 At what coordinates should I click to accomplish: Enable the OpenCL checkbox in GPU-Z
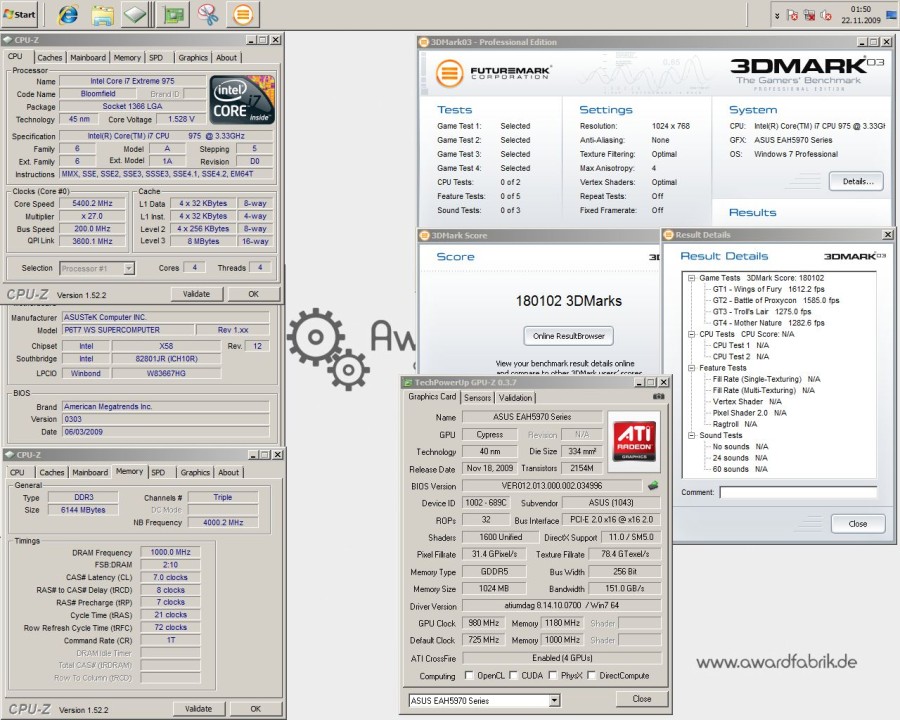point(469,675)
